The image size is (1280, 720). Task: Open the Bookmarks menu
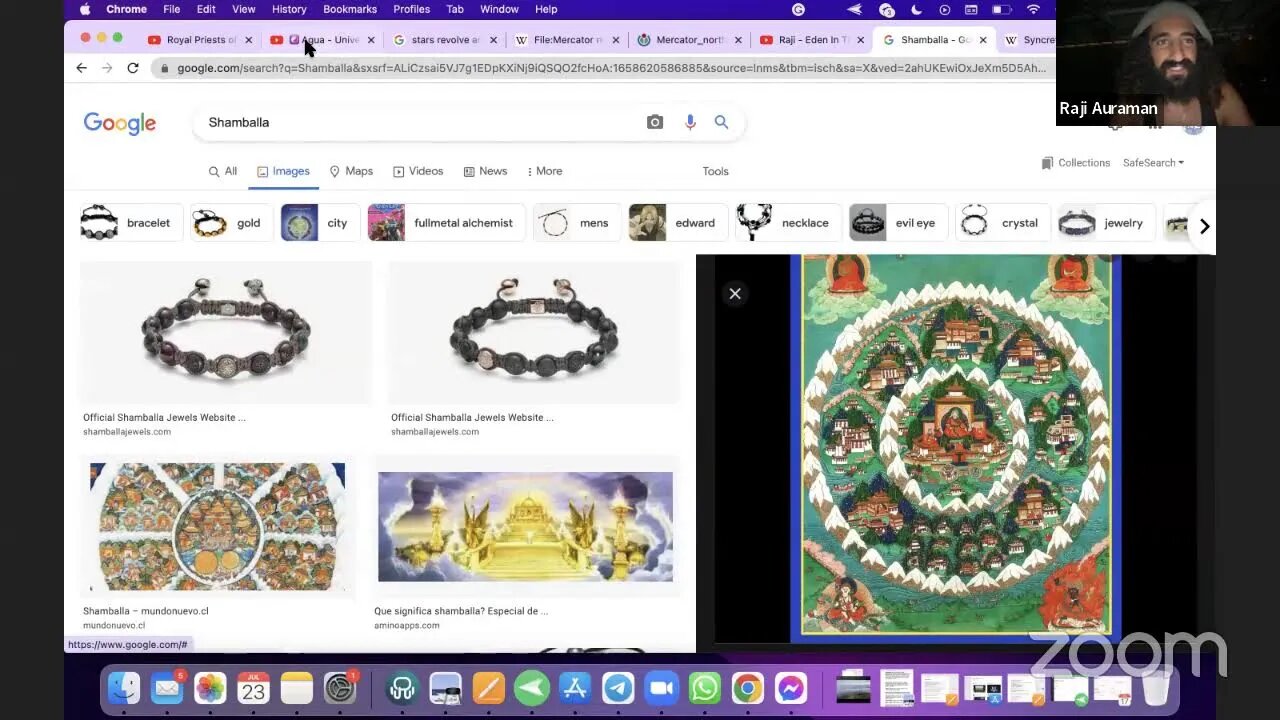point(350,9)
